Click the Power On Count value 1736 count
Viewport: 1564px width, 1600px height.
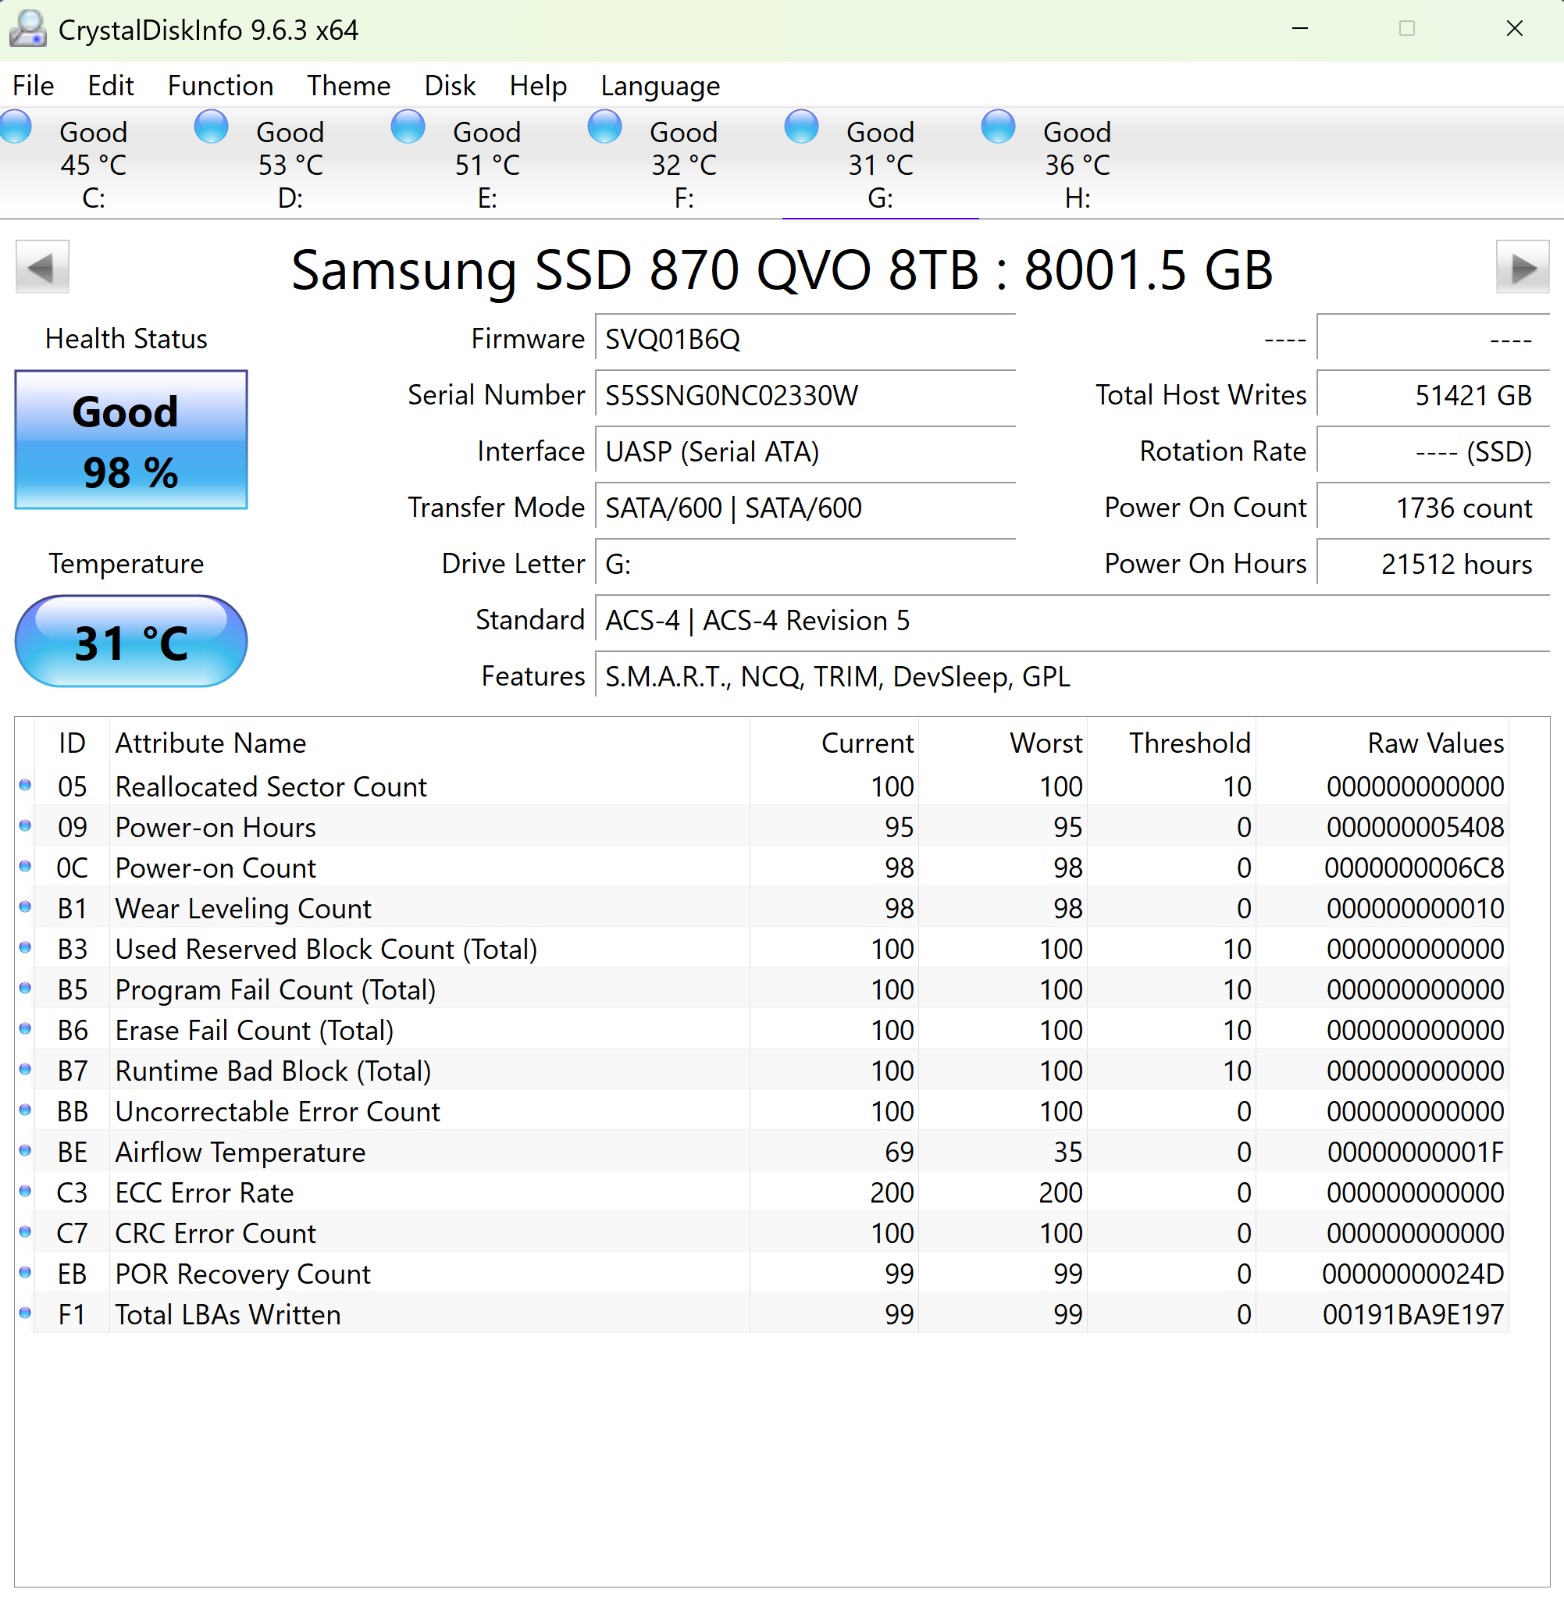(1433, 508)
